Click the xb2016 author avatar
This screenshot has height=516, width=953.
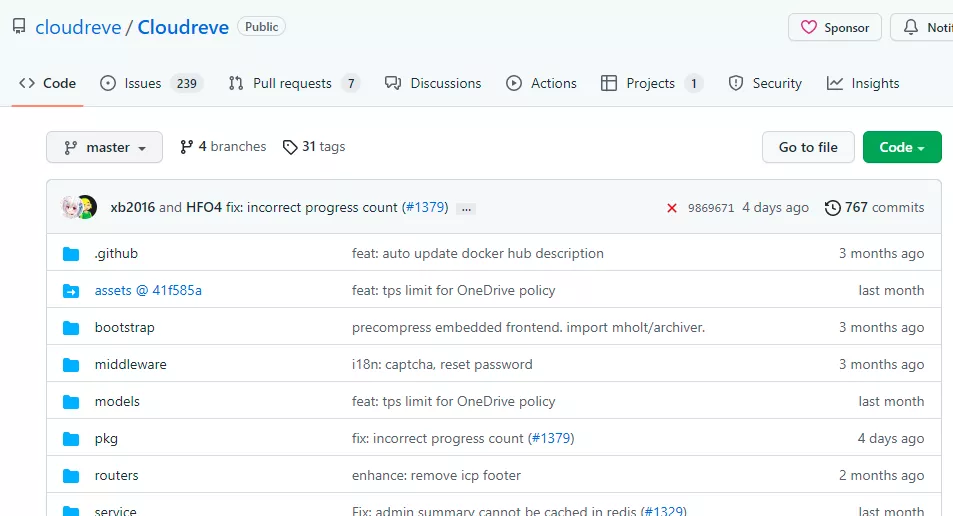(x=72, y=207)
